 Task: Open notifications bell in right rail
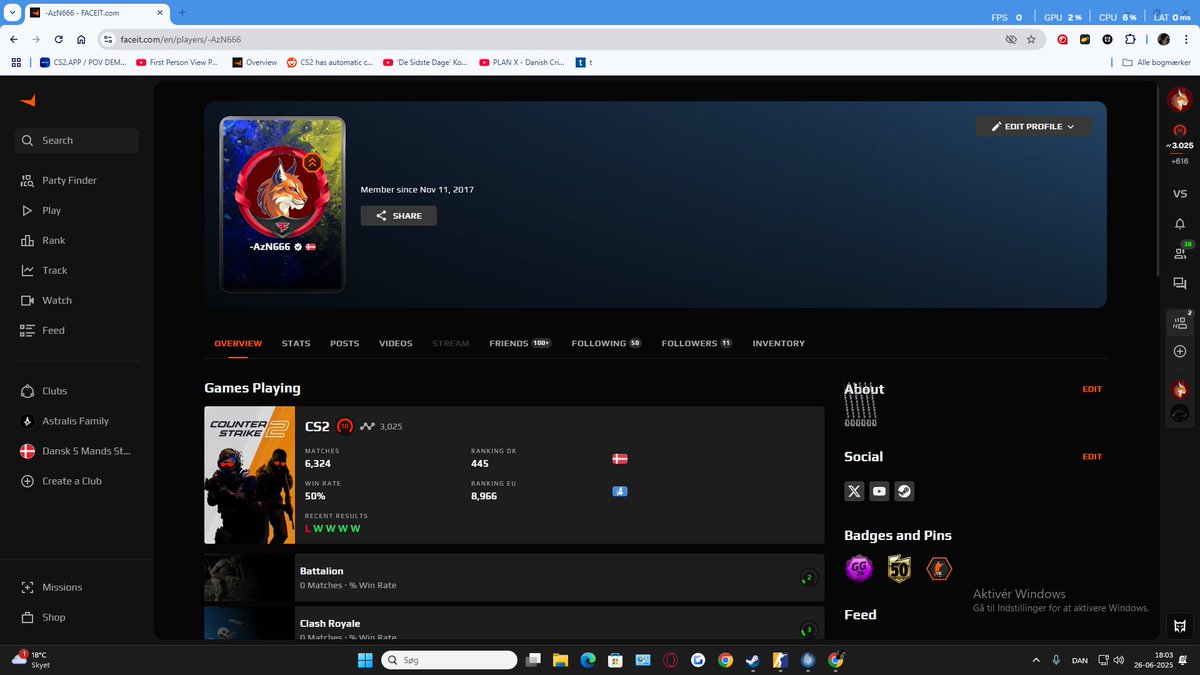(x=1179, y=223)
